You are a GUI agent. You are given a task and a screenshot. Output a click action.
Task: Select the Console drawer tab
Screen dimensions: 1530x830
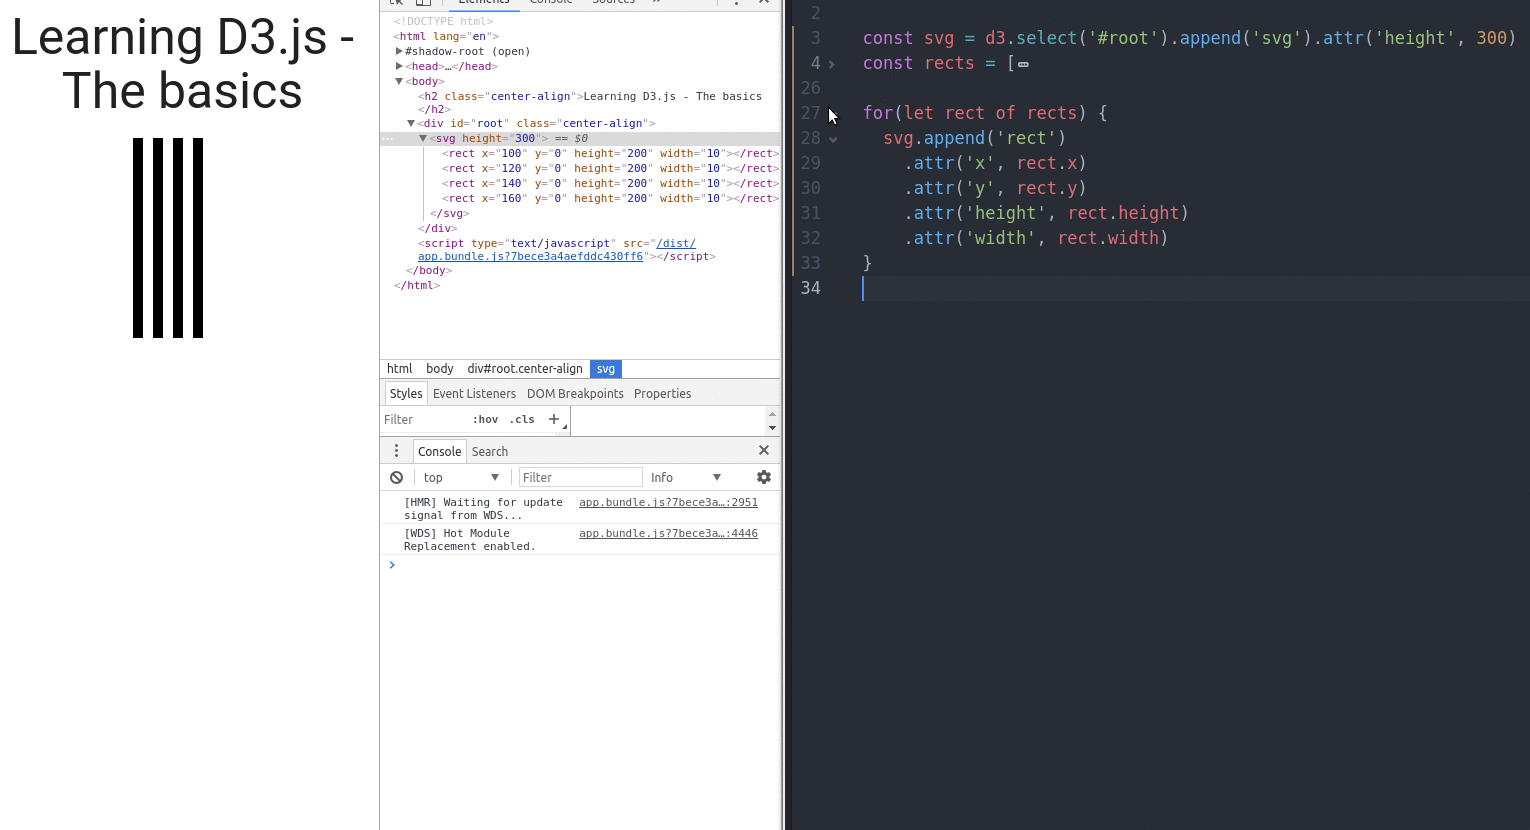point(439,451)
